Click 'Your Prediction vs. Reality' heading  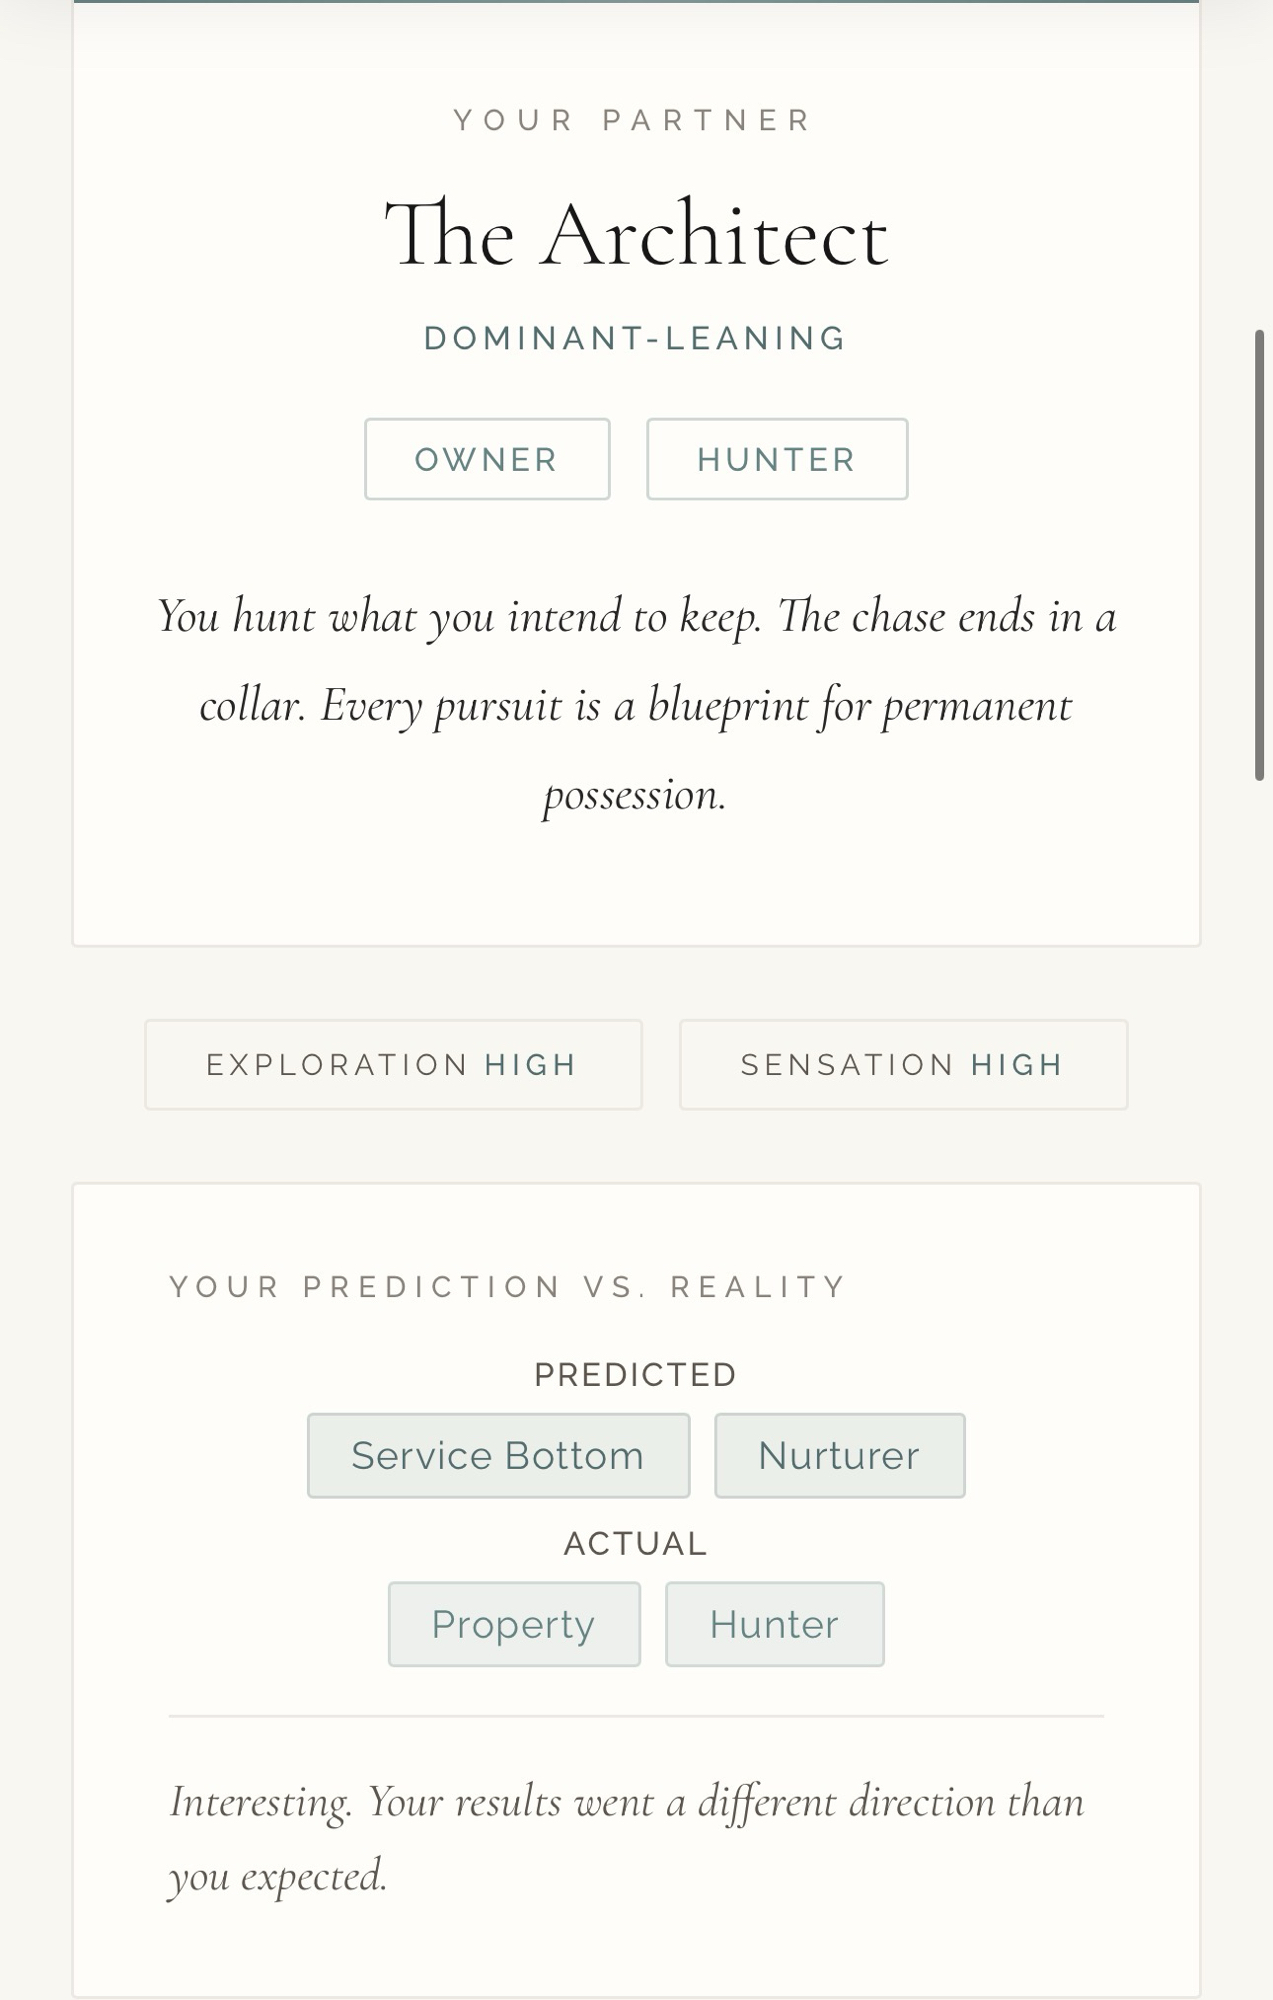508,1286
